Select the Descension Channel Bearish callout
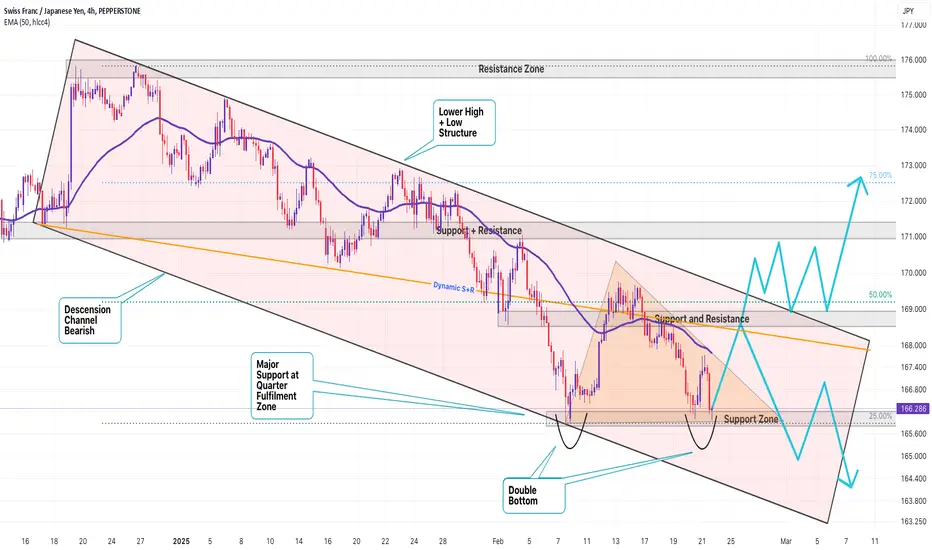 pos(90,320)
